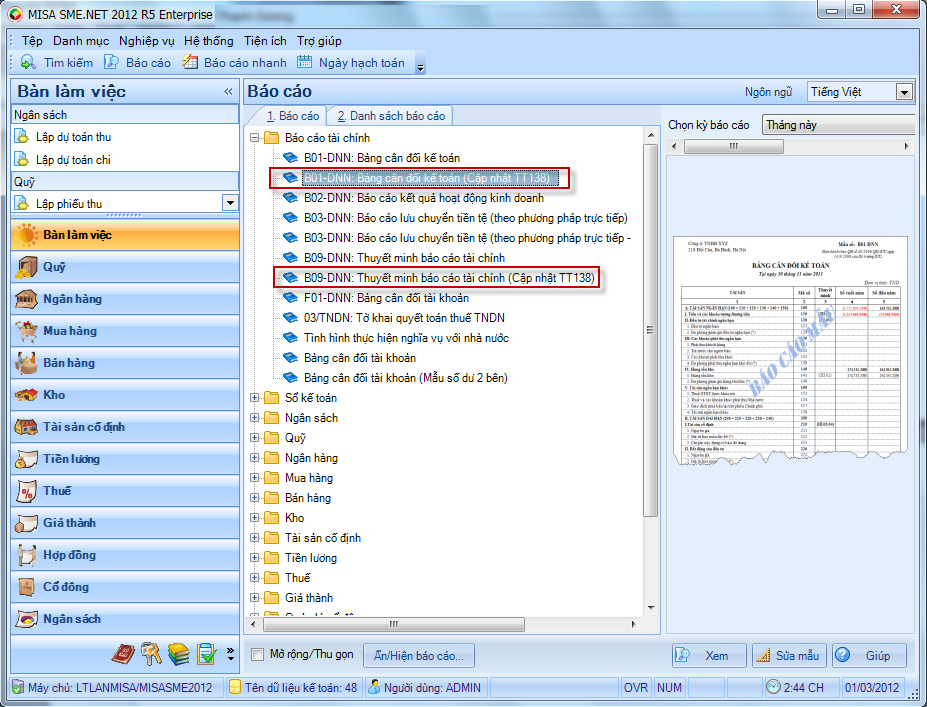Click Người dùng: ADMIN in status bar
This screenshot has height=707, width=927.
click(x=426, y=687)
